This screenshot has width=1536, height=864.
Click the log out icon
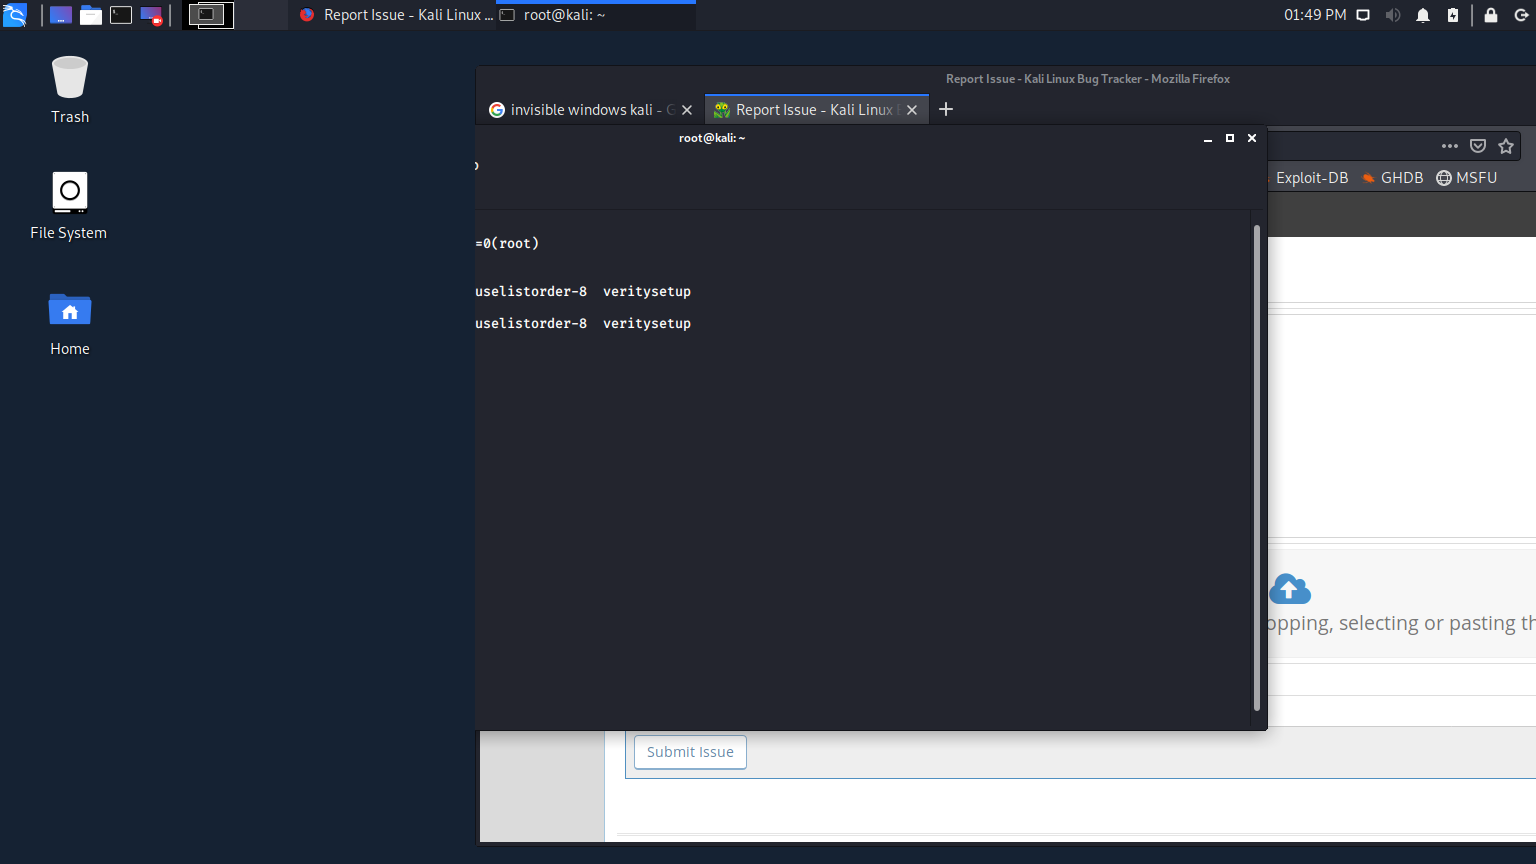[1521, 15]
